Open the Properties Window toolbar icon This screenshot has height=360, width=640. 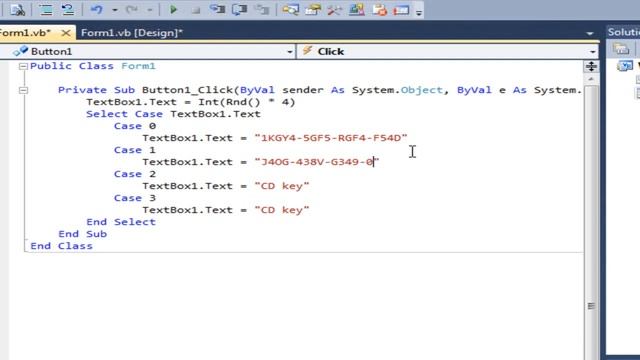(x=313, y=10)
